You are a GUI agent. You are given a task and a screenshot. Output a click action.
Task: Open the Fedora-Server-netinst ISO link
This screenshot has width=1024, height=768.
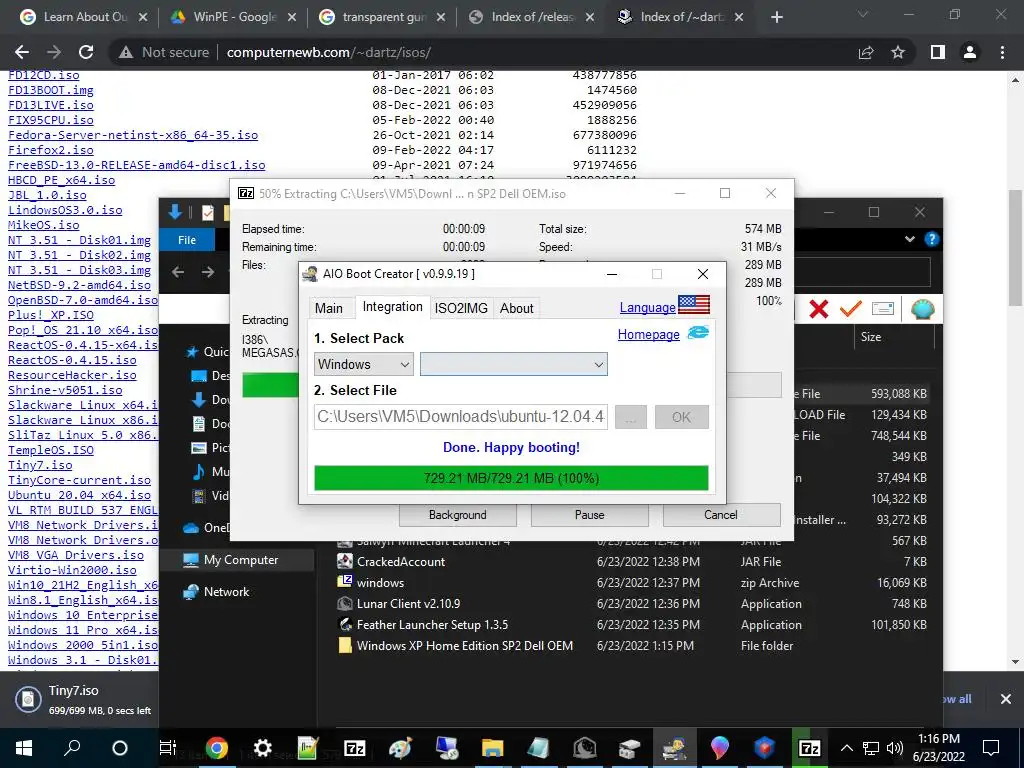(x=133, y=135)
